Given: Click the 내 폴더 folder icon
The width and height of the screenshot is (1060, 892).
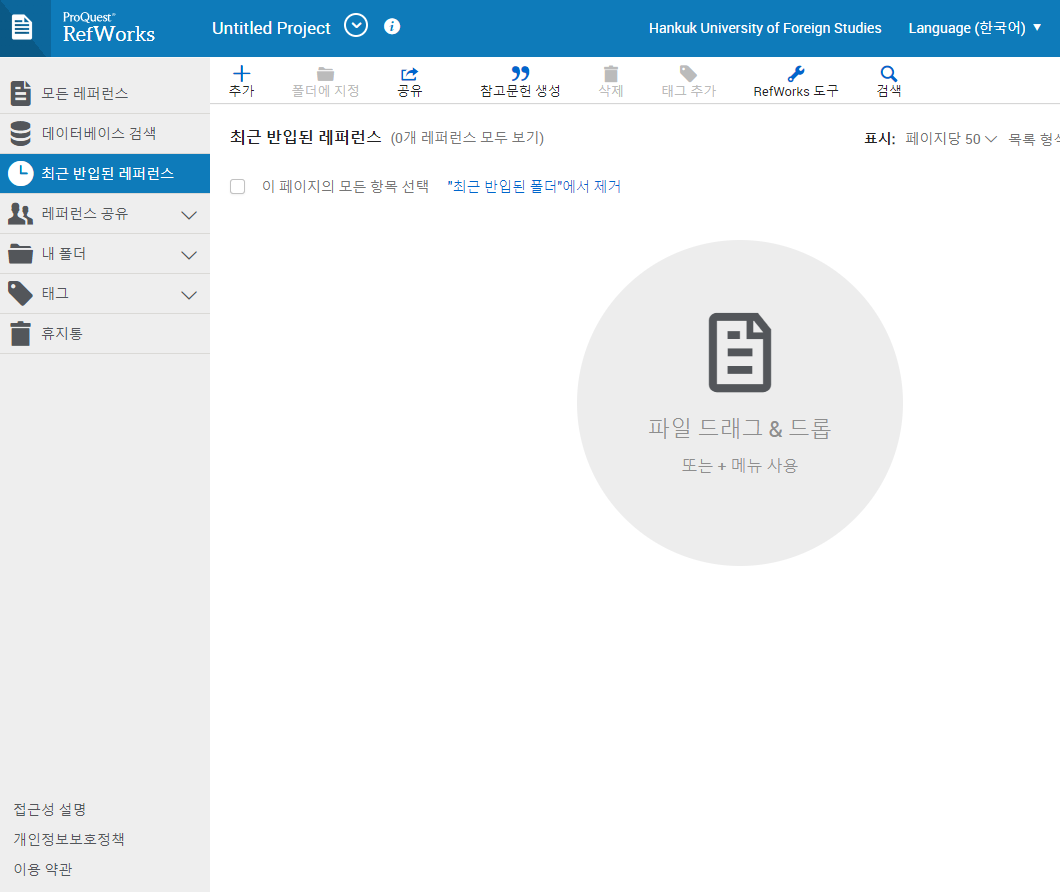Looking at the screenshot, I should (x=20, y=254).
